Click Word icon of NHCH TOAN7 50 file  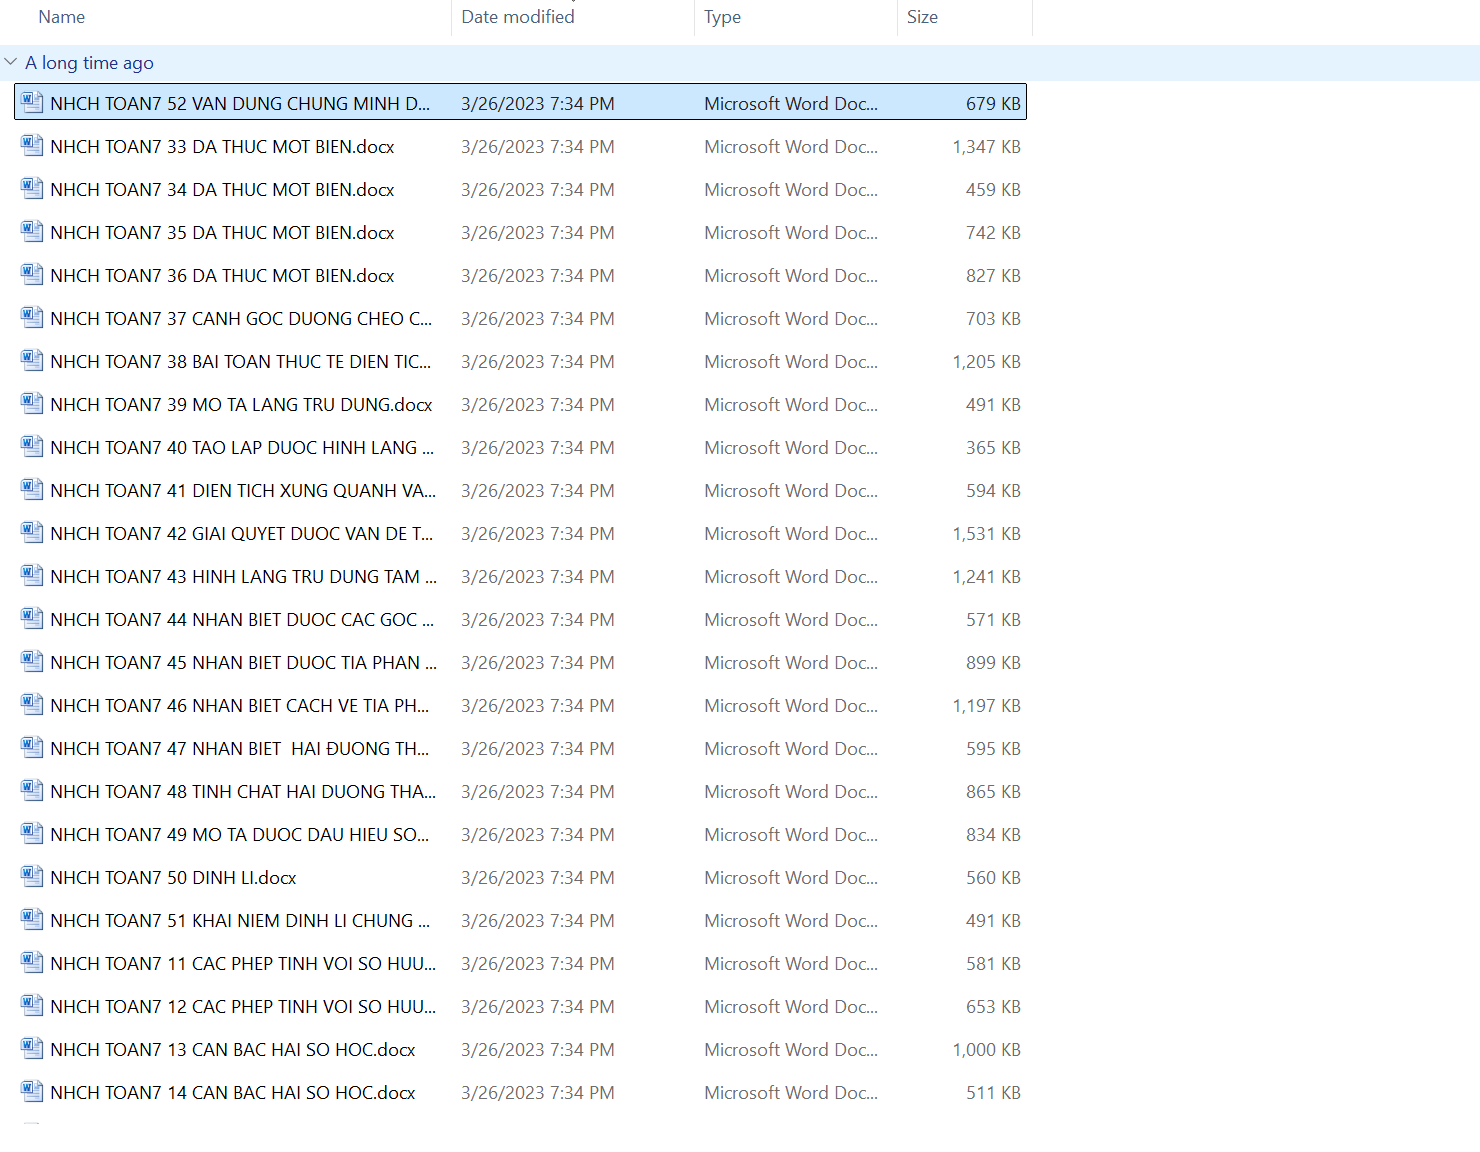pos(32,876)
